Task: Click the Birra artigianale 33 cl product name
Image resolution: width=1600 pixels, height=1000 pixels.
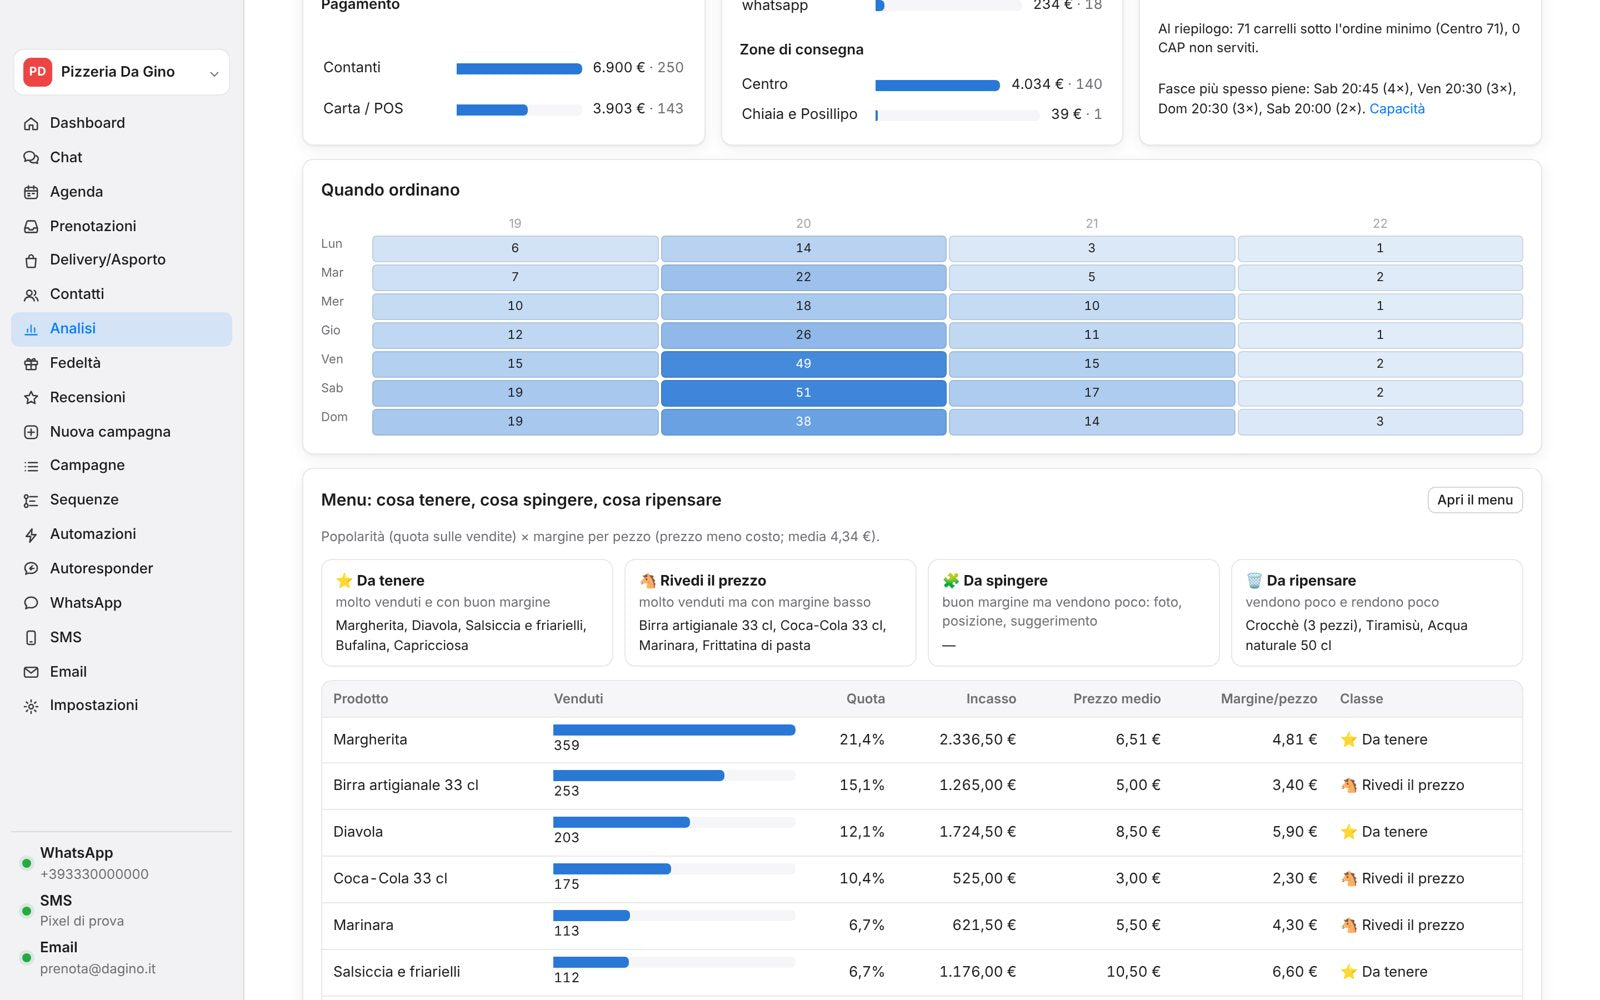Action: coord(406,786)
